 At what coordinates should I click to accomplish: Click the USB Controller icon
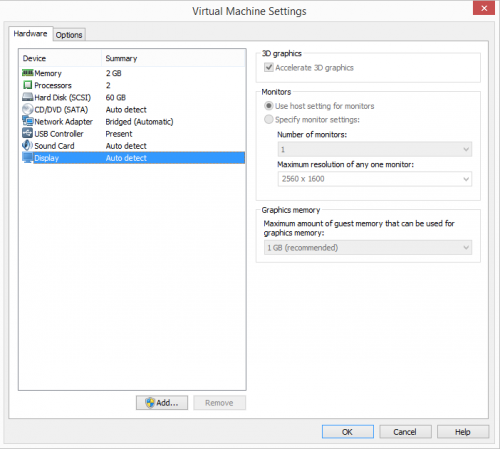click(x=28, y=133)
